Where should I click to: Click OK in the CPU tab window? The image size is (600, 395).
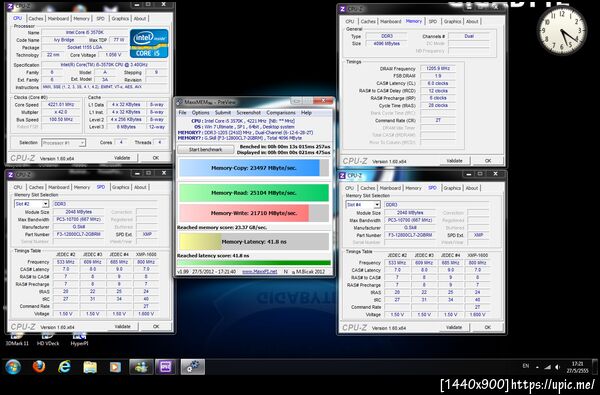(x=156, y=158)
